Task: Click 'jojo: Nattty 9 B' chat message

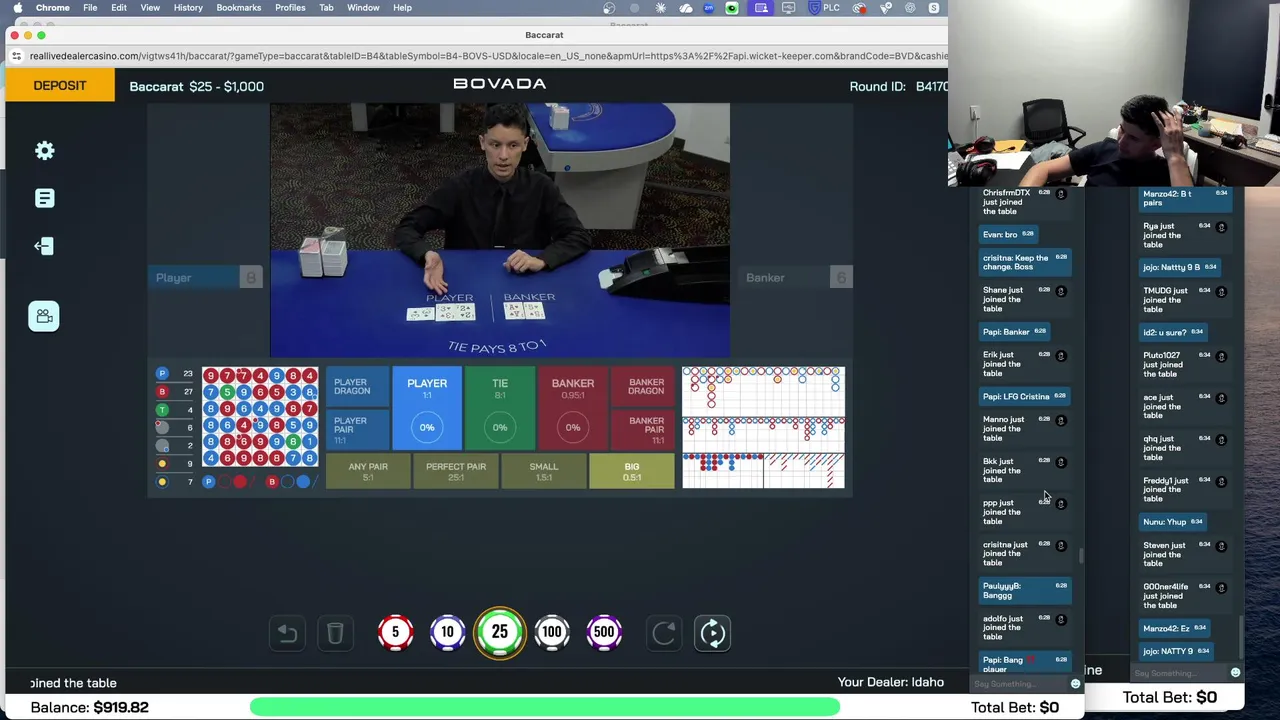Action: (1180, 267)
